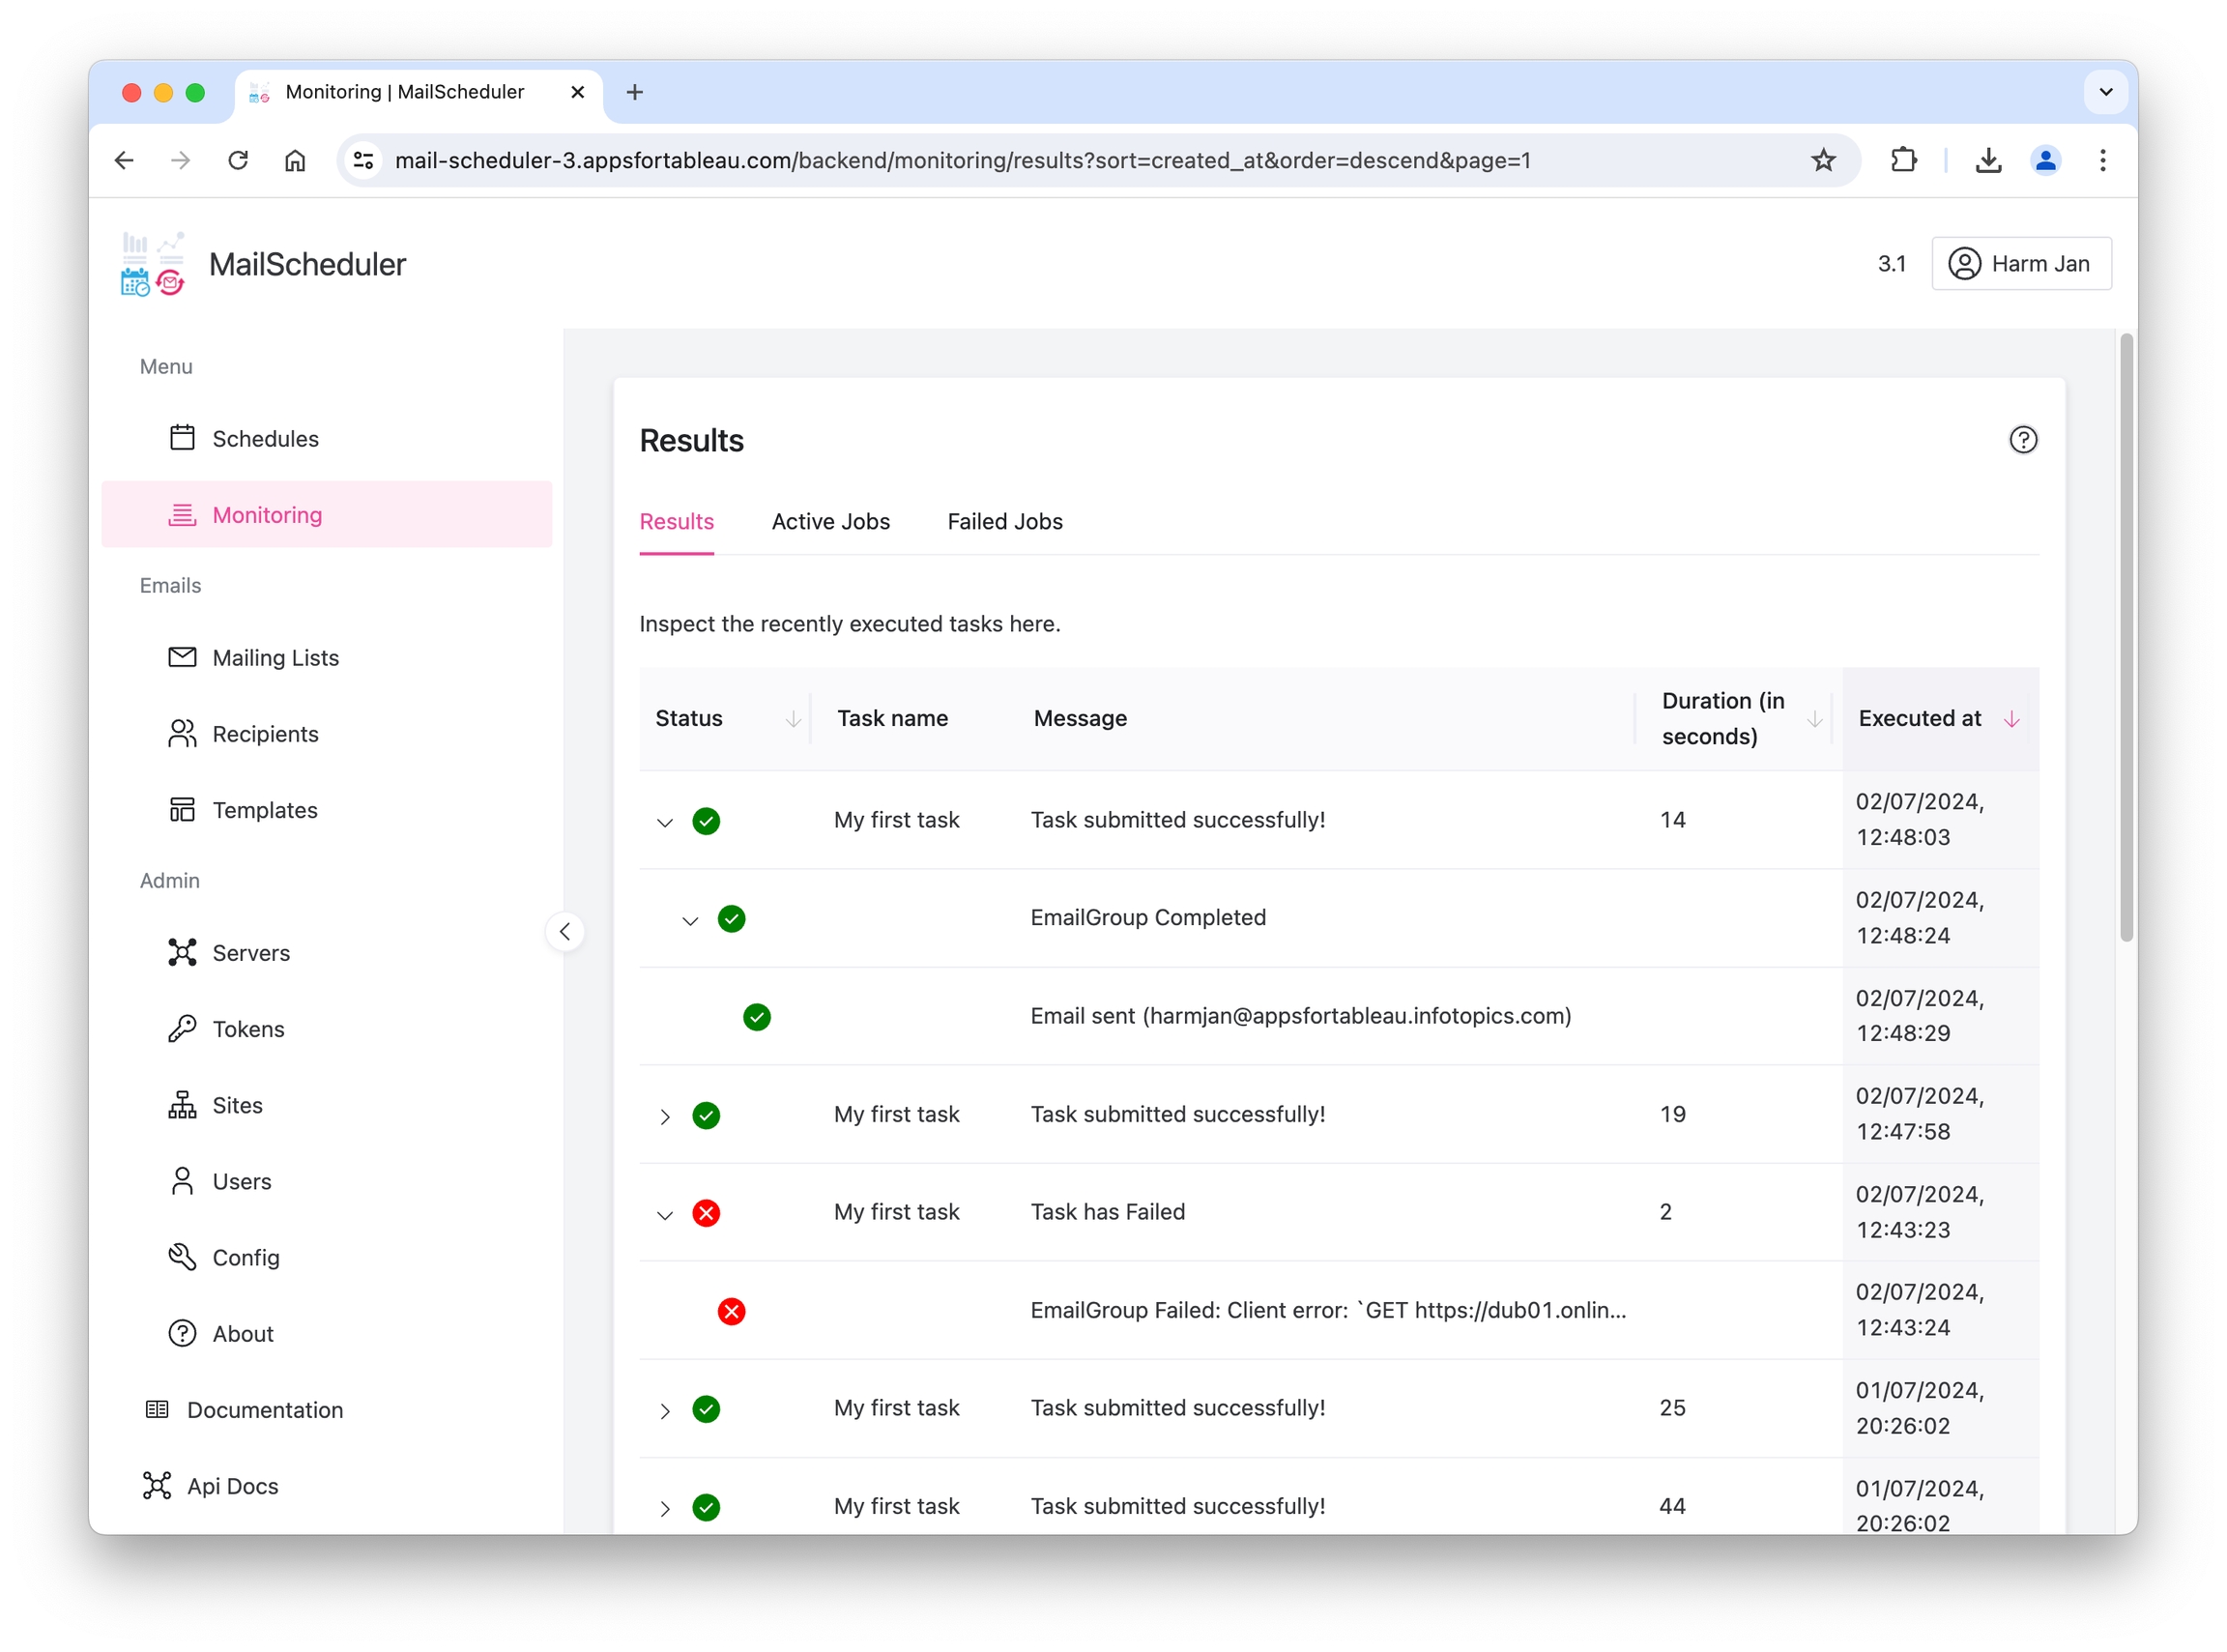Open the Documentation link in sidebar
The width and height of the screenshot is (2227, 1652).
[x=264, y=1409]
